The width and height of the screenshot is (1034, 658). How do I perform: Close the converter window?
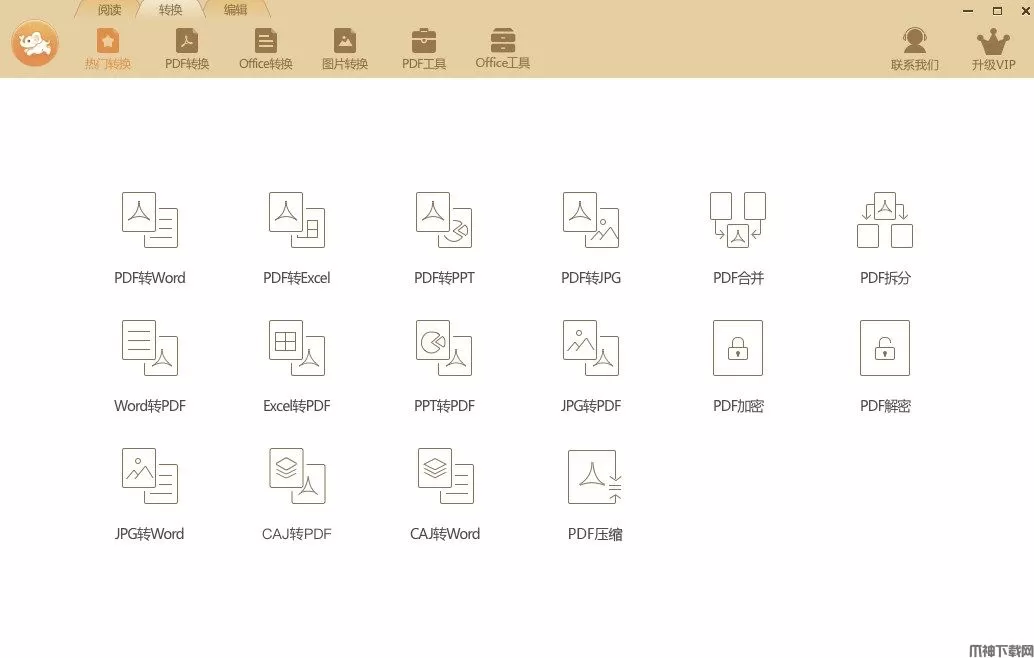(x=1026, y=11)
